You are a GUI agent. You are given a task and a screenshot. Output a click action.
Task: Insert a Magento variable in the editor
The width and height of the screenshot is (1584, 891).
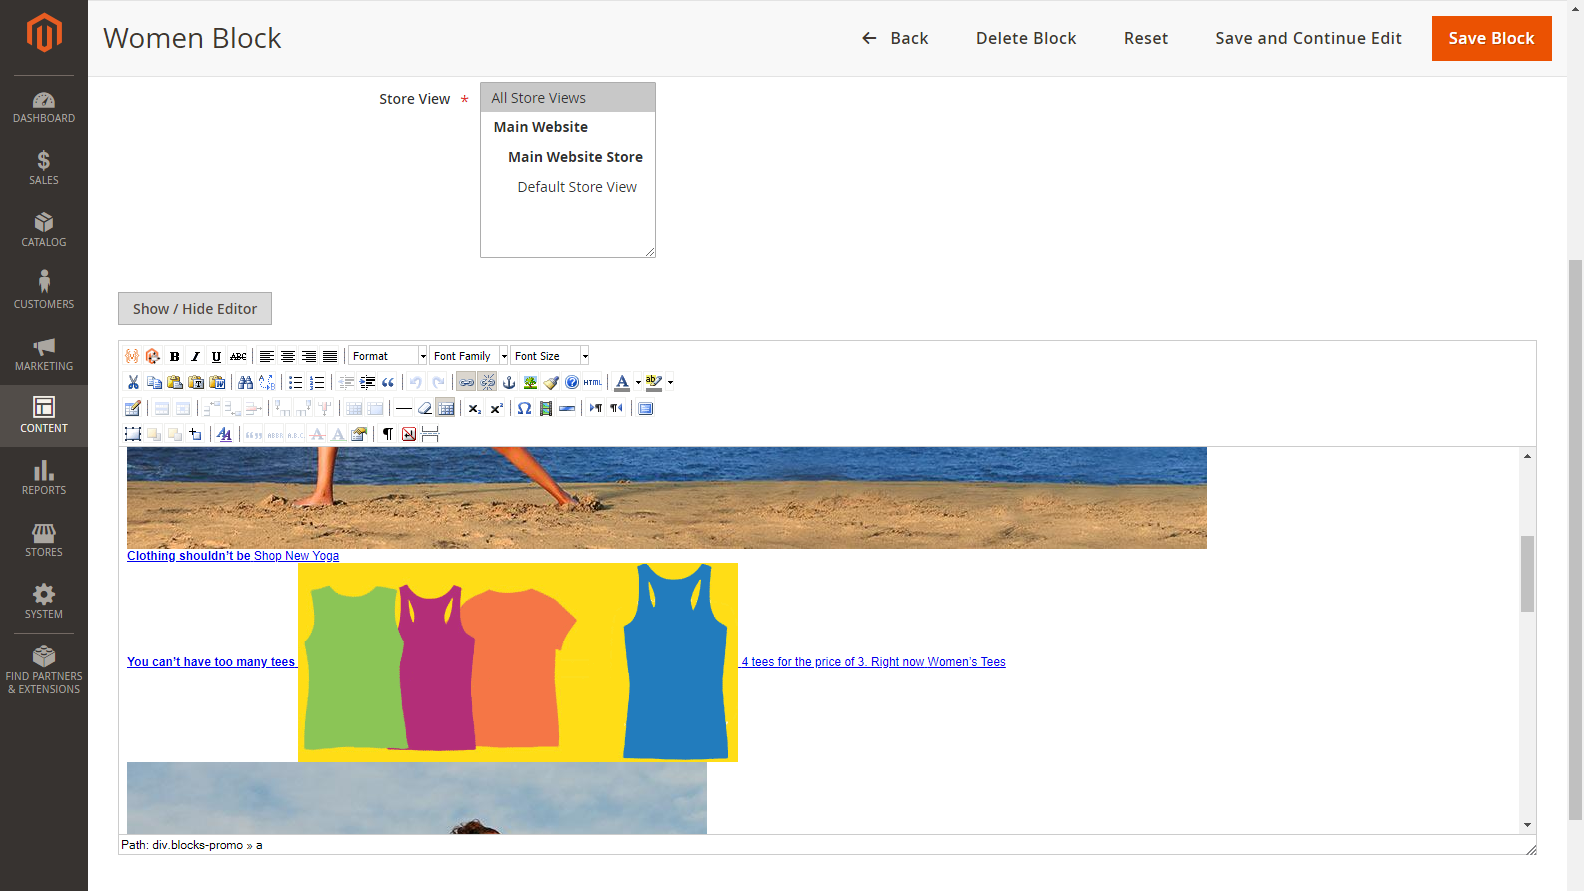pyautogui.click(x=132, y=356)
